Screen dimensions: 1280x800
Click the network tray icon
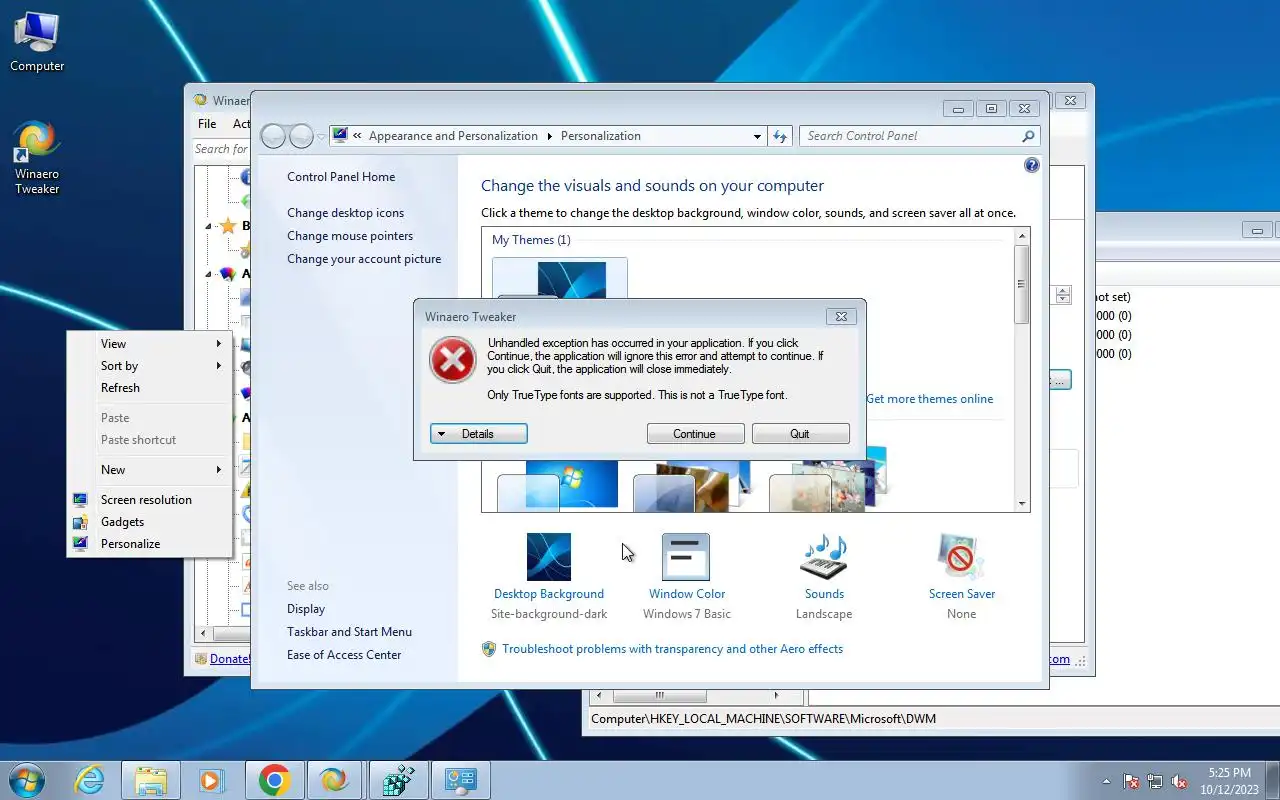tap(1155, 782)
